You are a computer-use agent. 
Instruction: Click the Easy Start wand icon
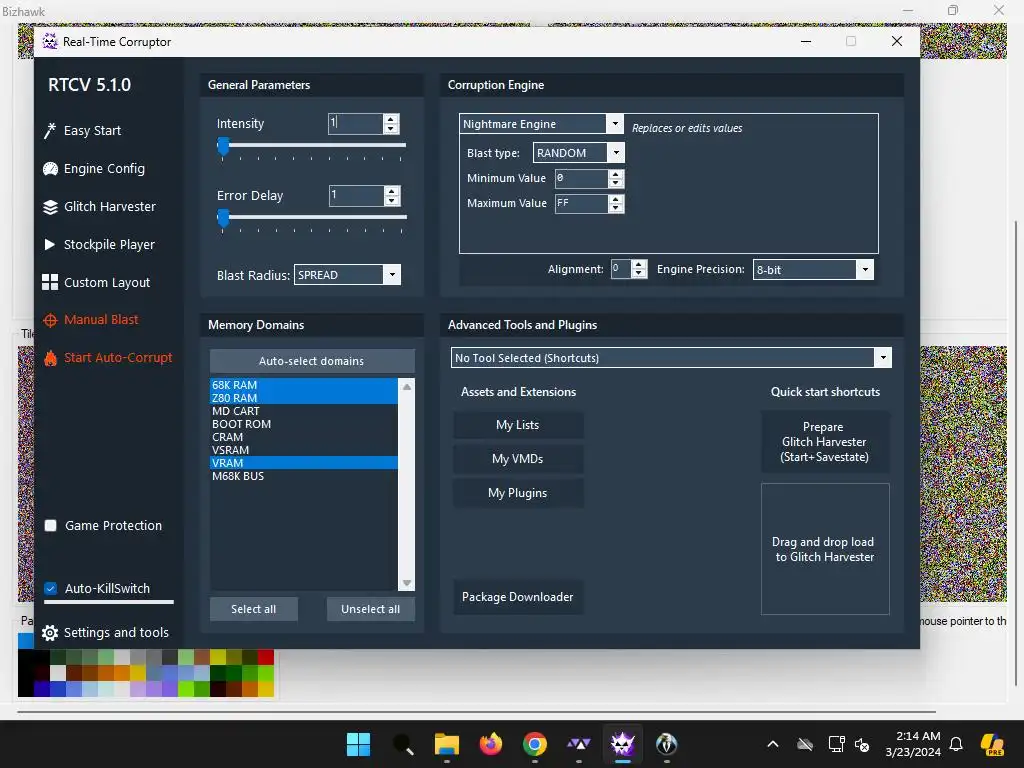click(x=50, y=131)
